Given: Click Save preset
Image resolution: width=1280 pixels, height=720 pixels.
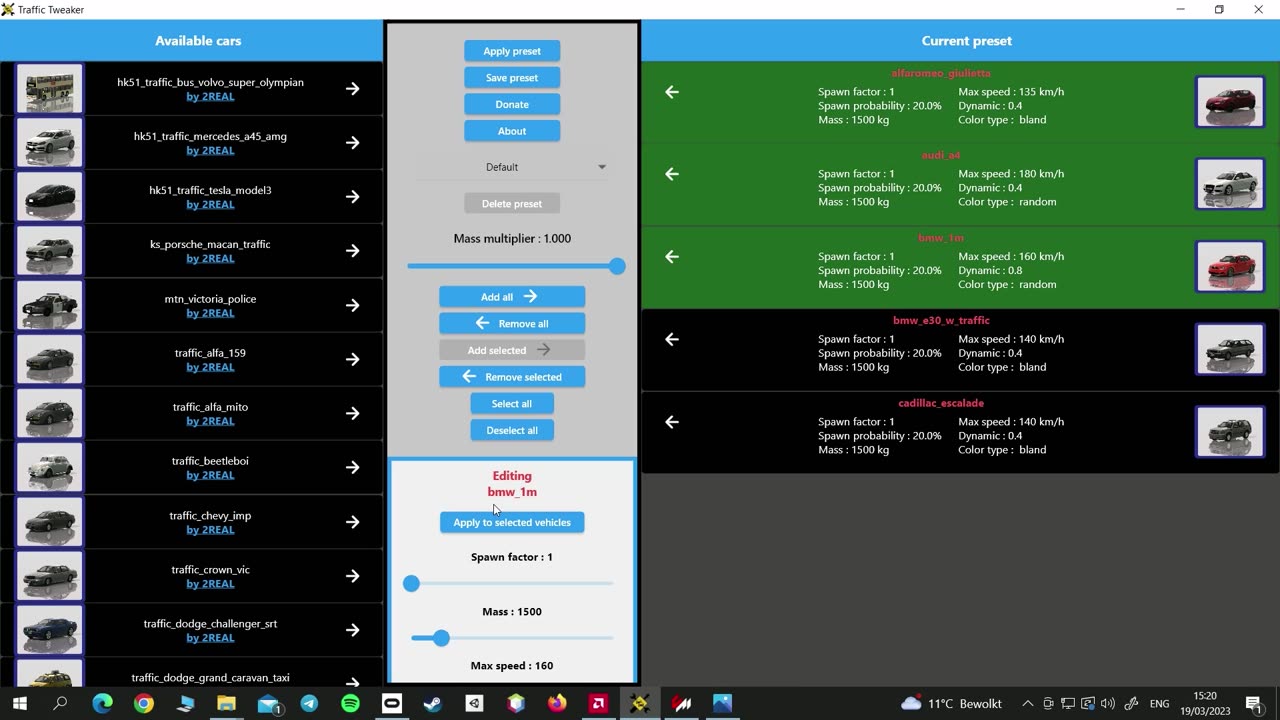Looking at the screenshot, I should [x=512, y=78].
